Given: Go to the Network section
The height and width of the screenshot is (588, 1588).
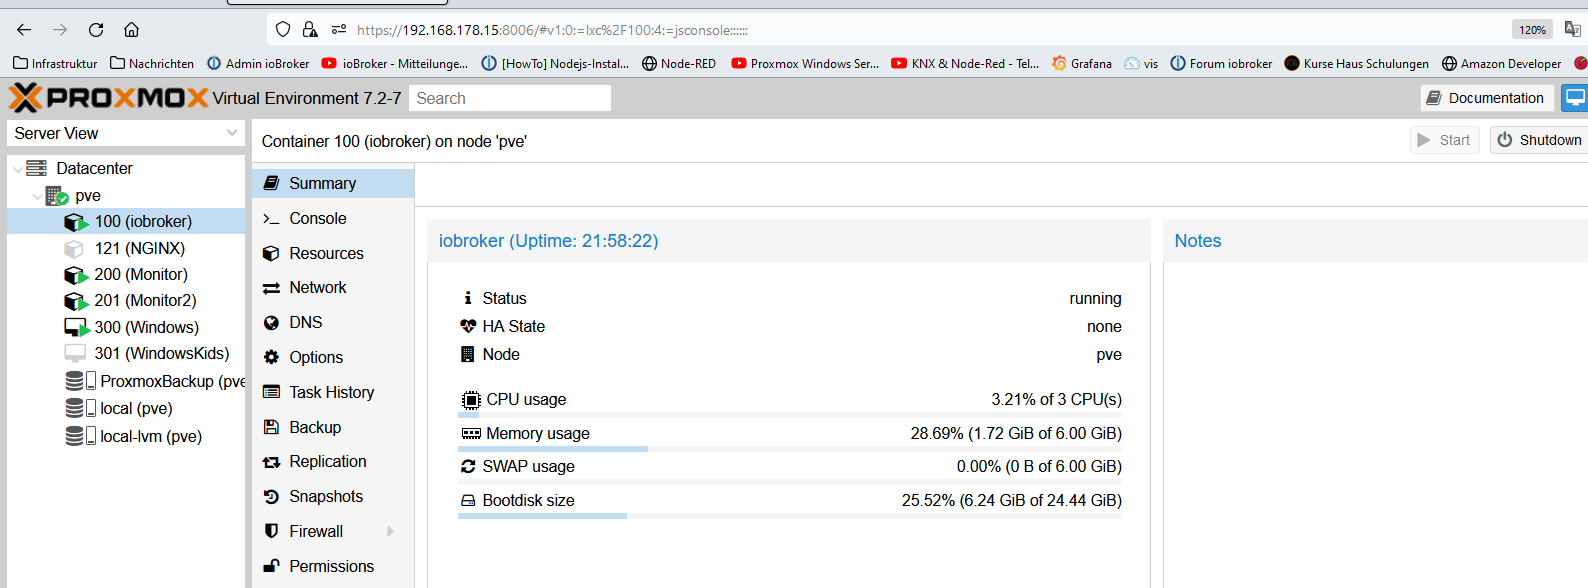Looking at the screenshot, I should coord(333,288).
